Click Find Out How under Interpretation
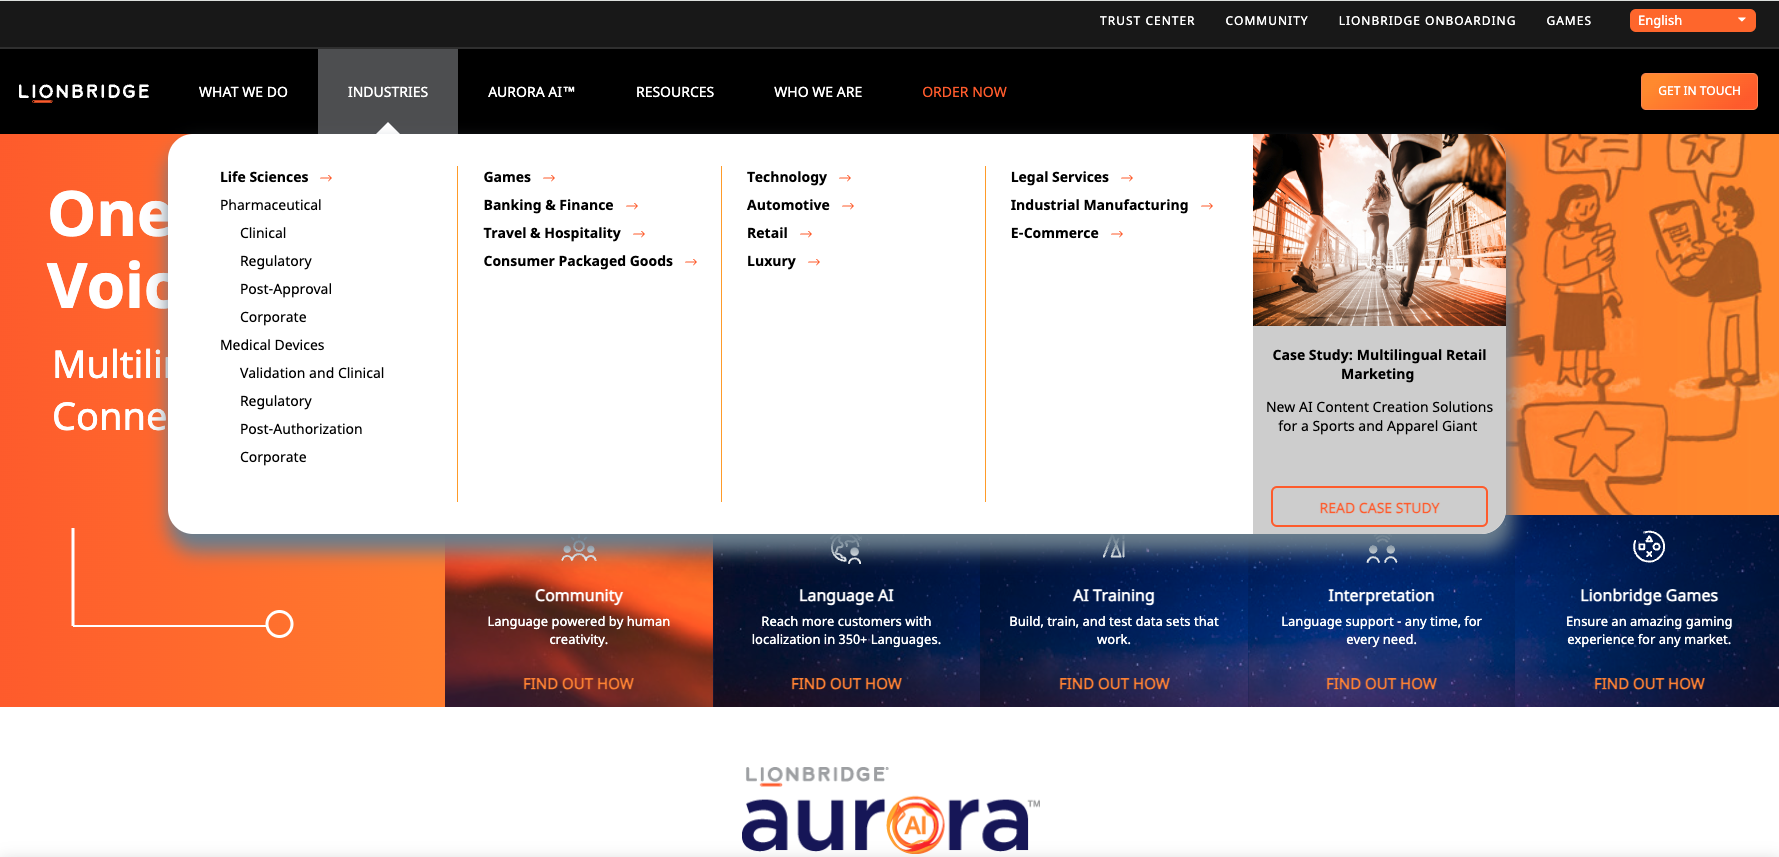1779x857 pixels. [1381, 684]
